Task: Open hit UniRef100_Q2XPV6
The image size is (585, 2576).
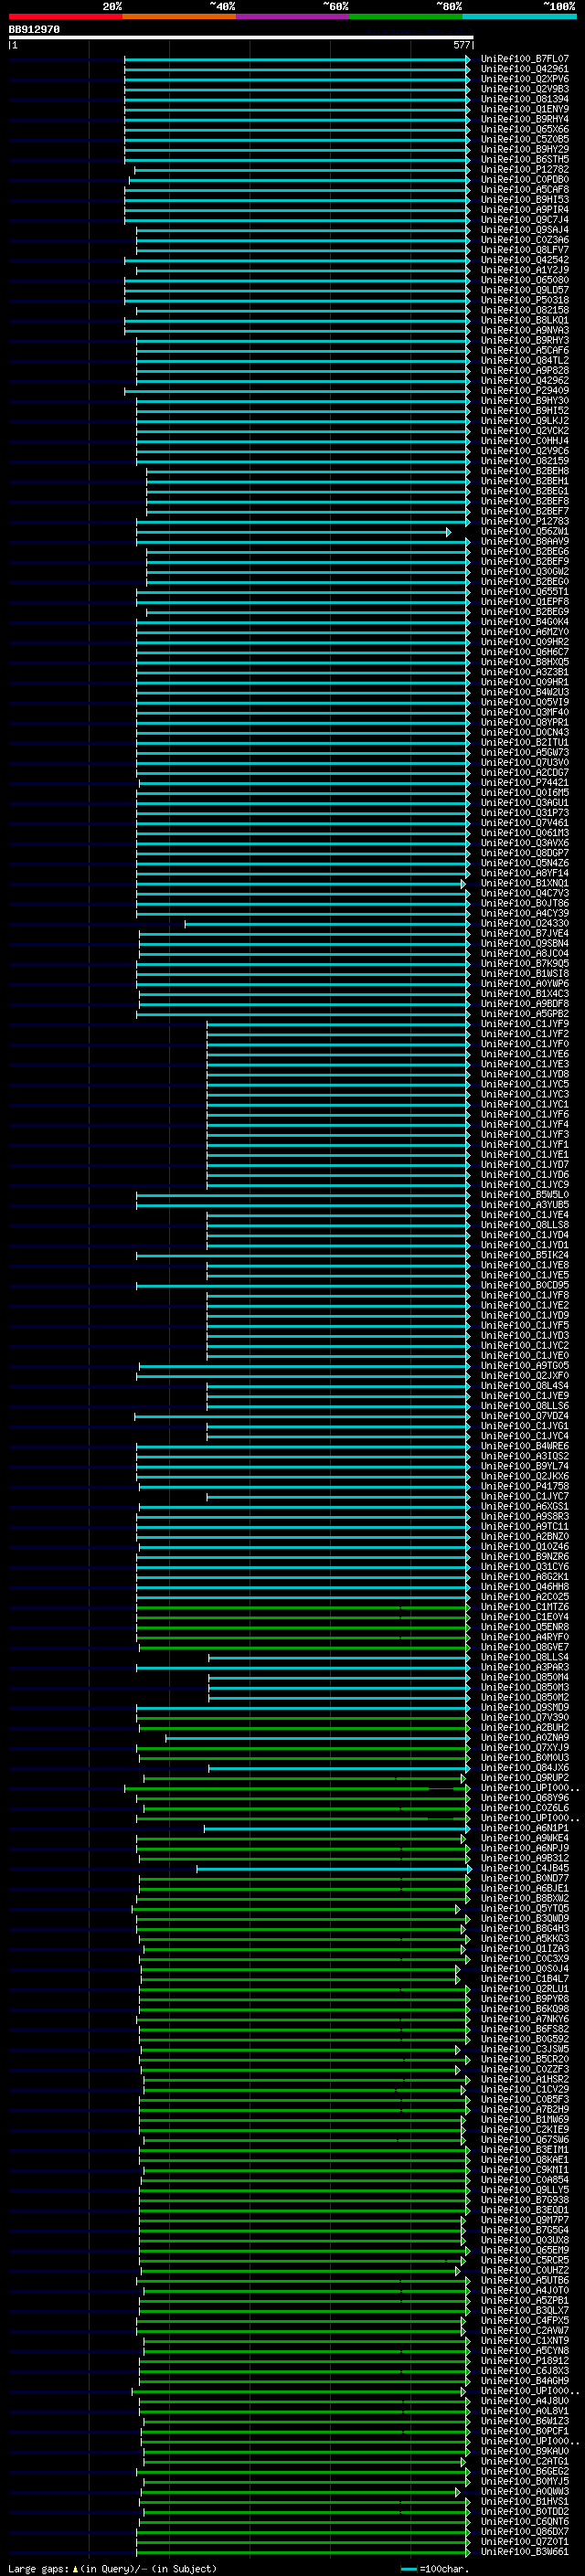Action: [525, 79]
